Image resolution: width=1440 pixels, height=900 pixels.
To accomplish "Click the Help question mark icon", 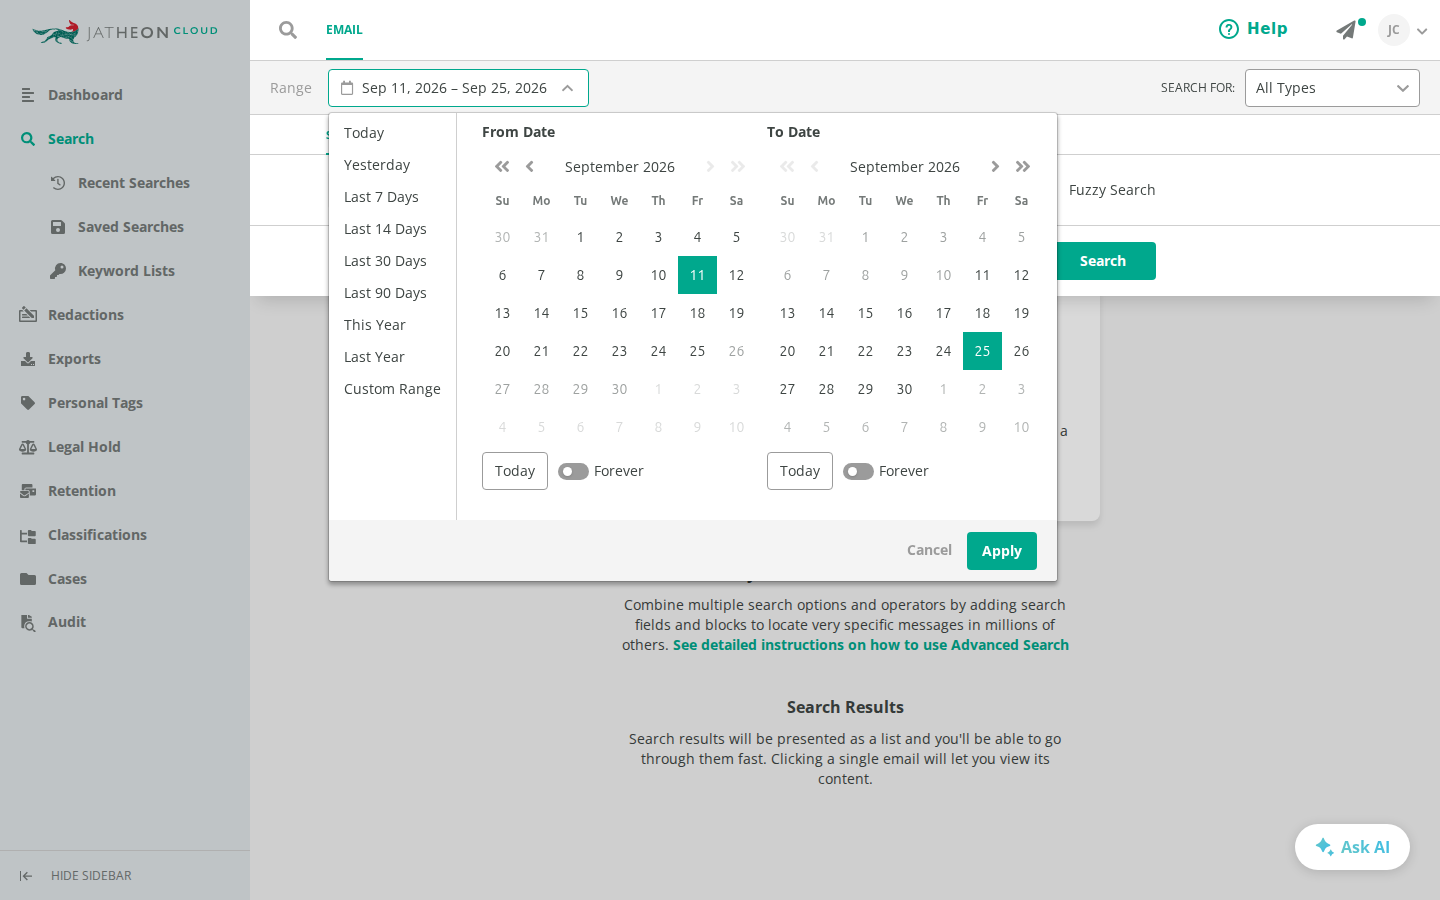I will (1229, 29).
